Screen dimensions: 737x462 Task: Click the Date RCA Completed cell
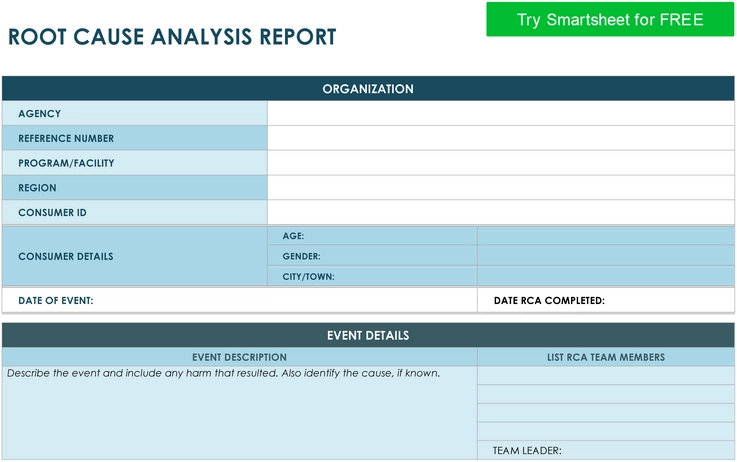(x=606, y=300)
